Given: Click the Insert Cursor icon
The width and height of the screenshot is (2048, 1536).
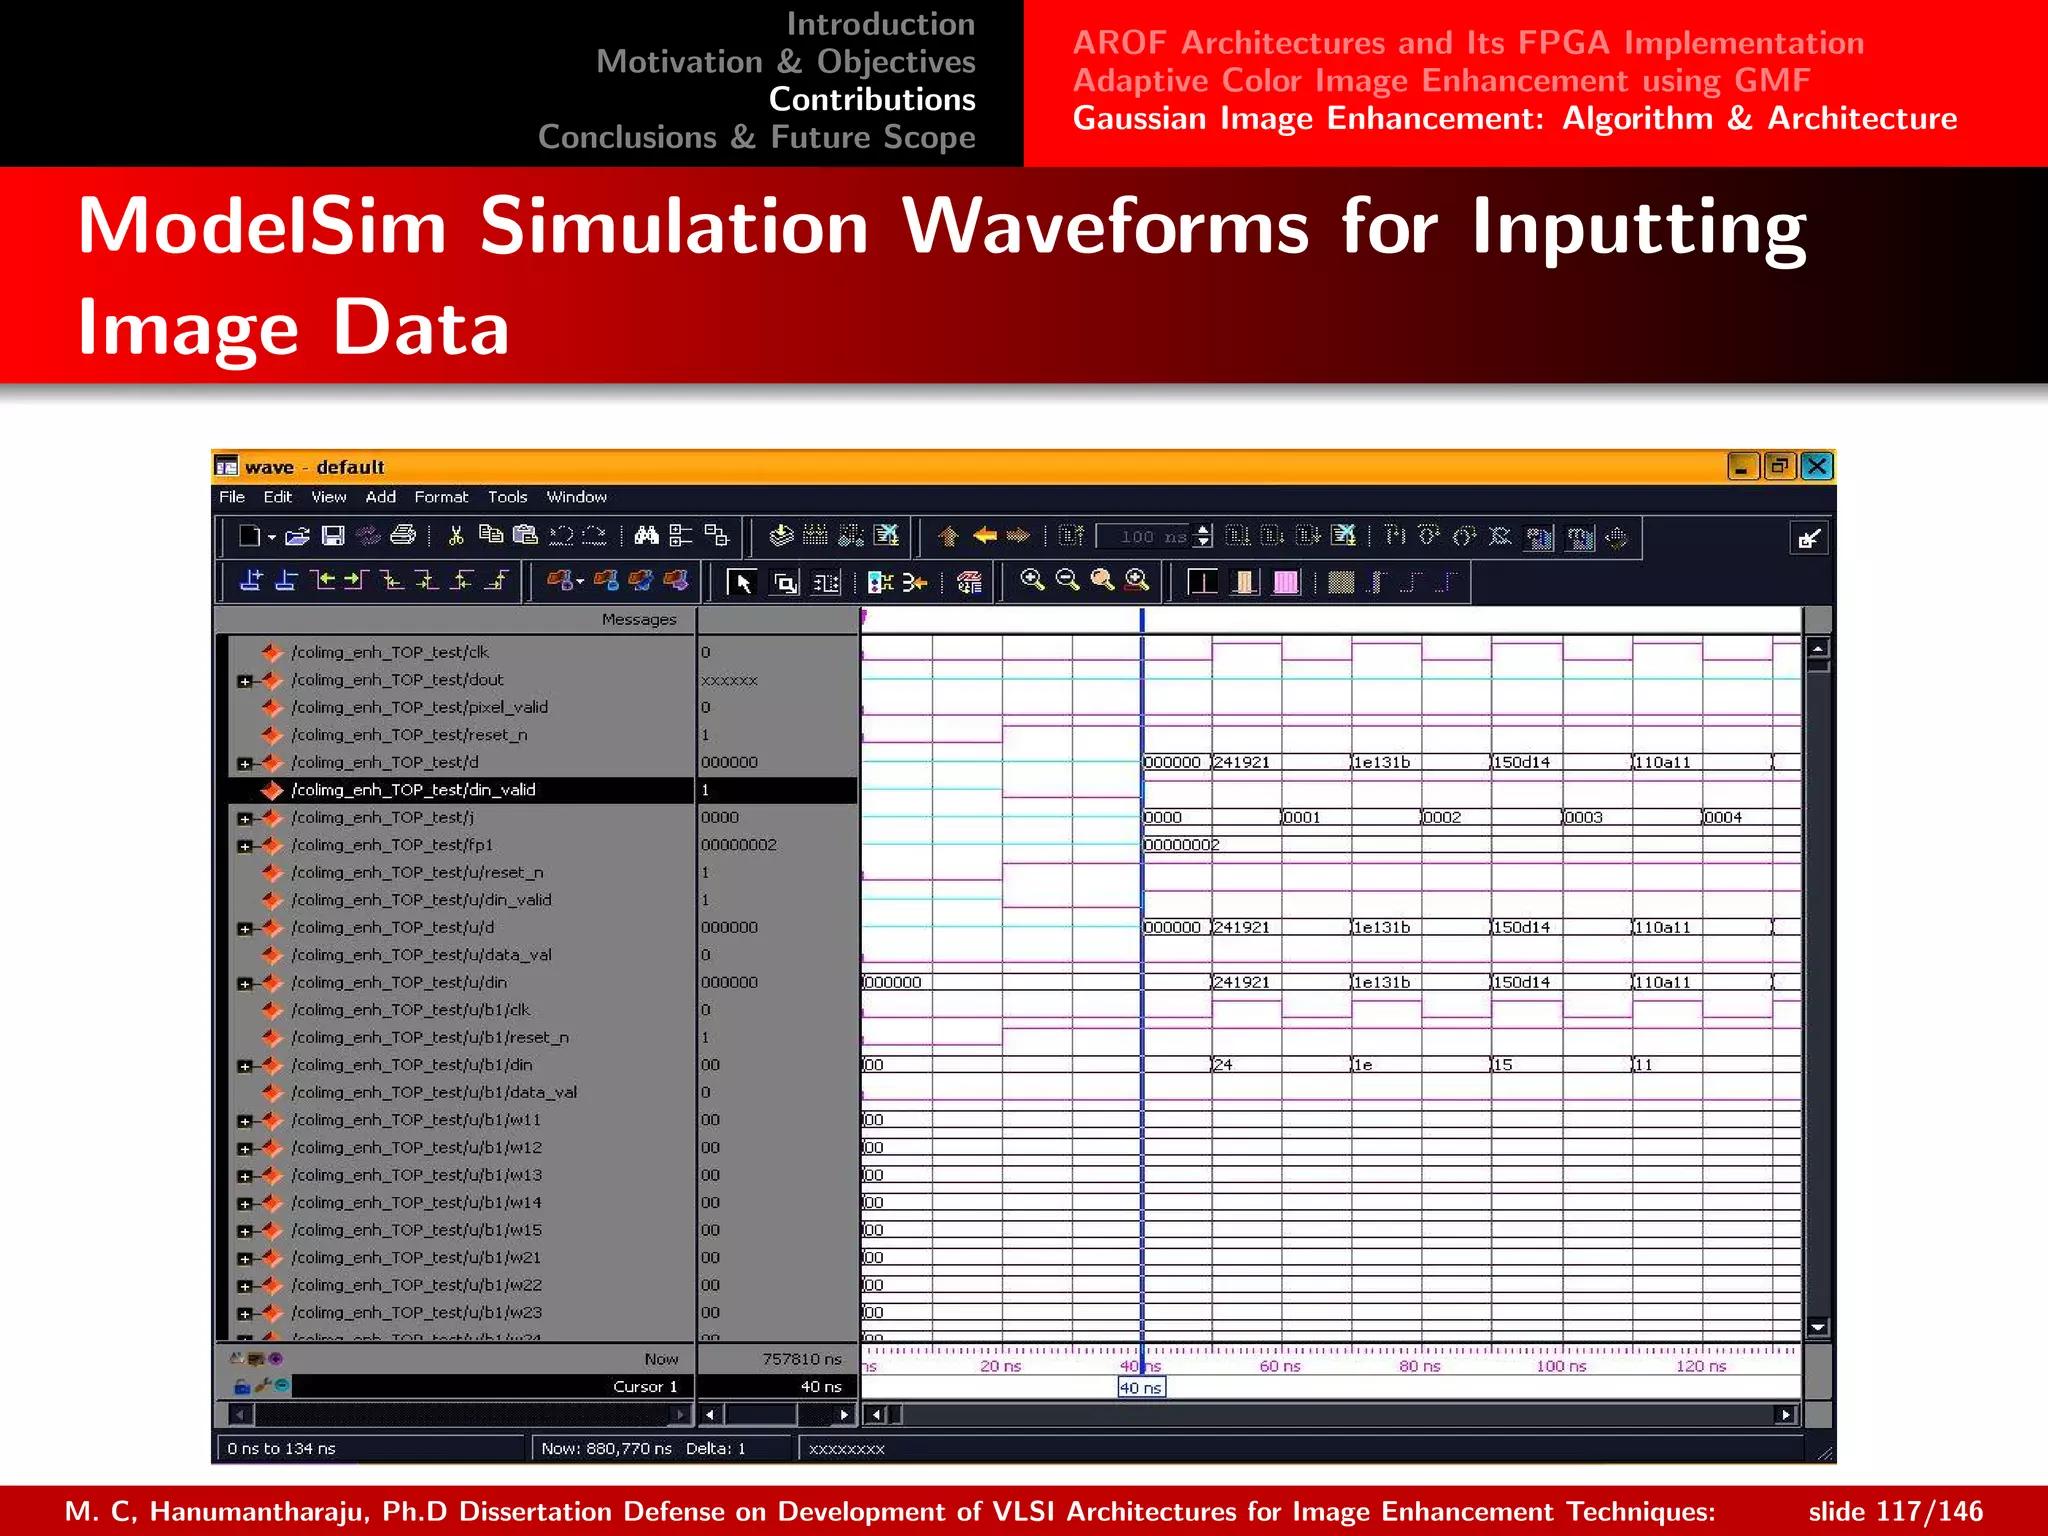Looking at the screenshot, I should click(x=251, y=581).
